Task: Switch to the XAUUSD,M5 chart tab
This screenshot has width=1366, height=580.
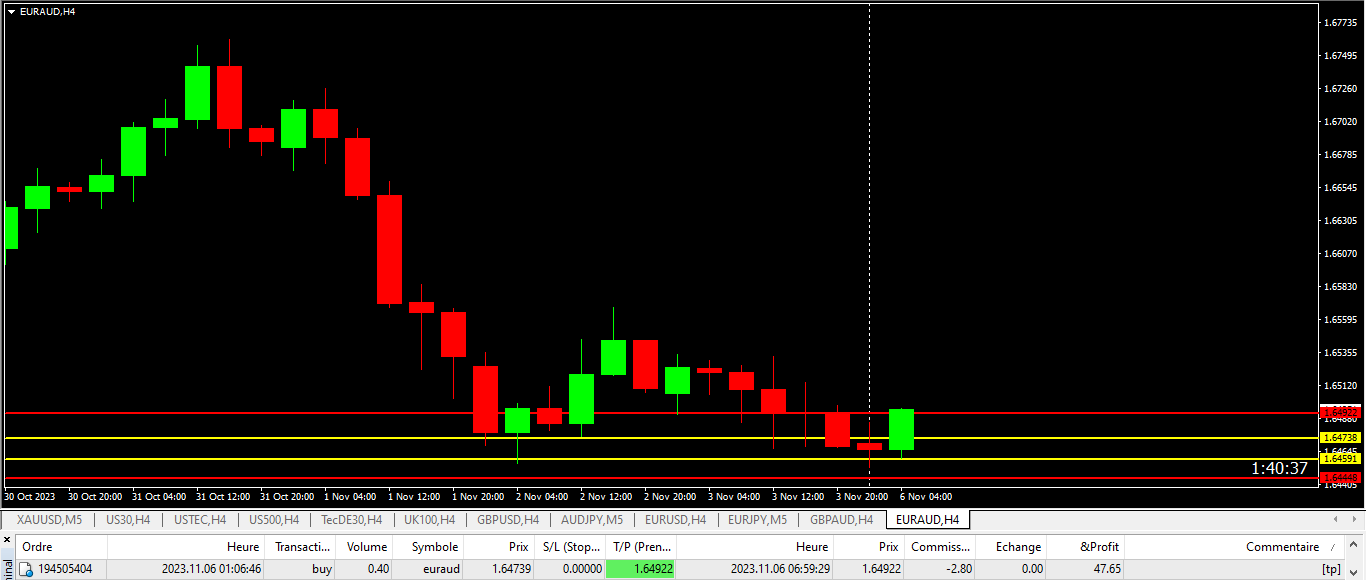Action: click(49, 520)
